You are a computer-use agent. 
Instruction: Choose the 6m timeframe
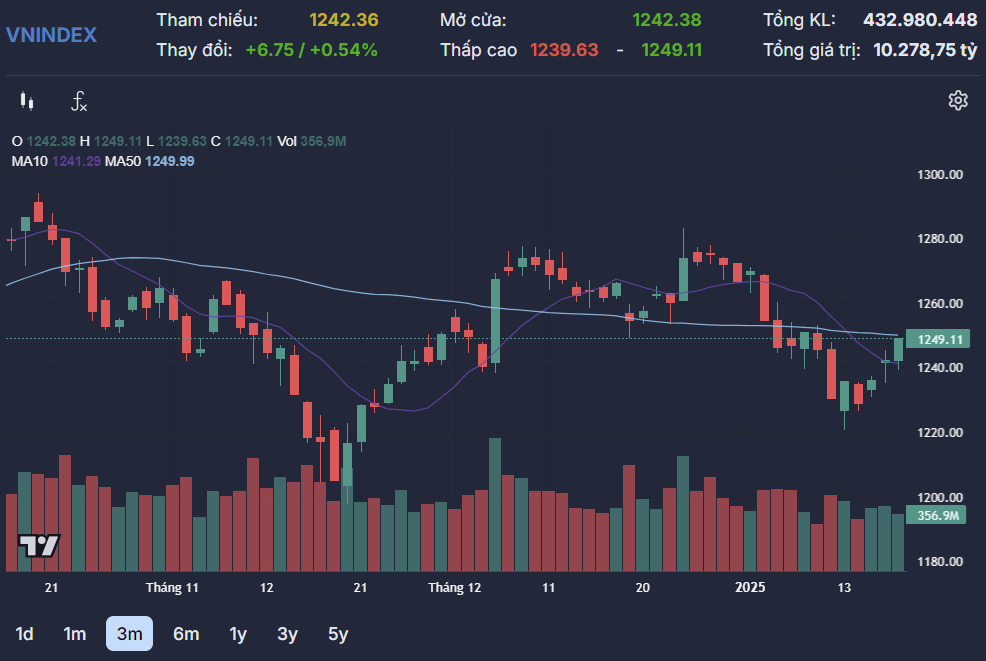[186, 634]
